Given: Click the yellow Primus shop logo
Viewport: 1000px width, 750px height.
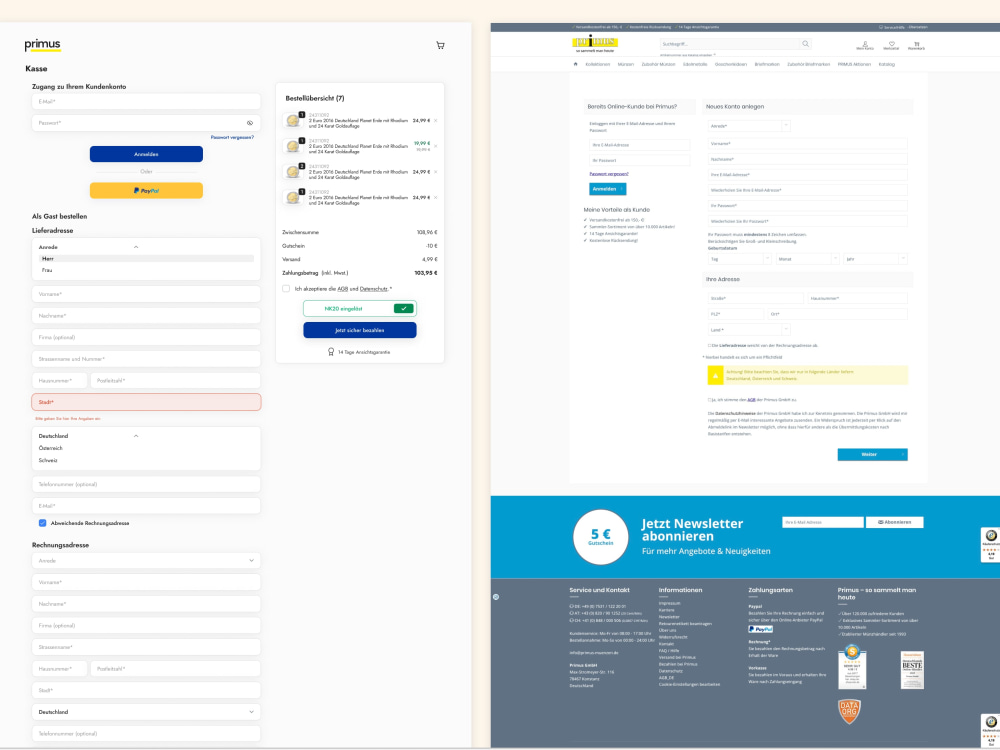Looking at the screenshot, I should 594,44.
